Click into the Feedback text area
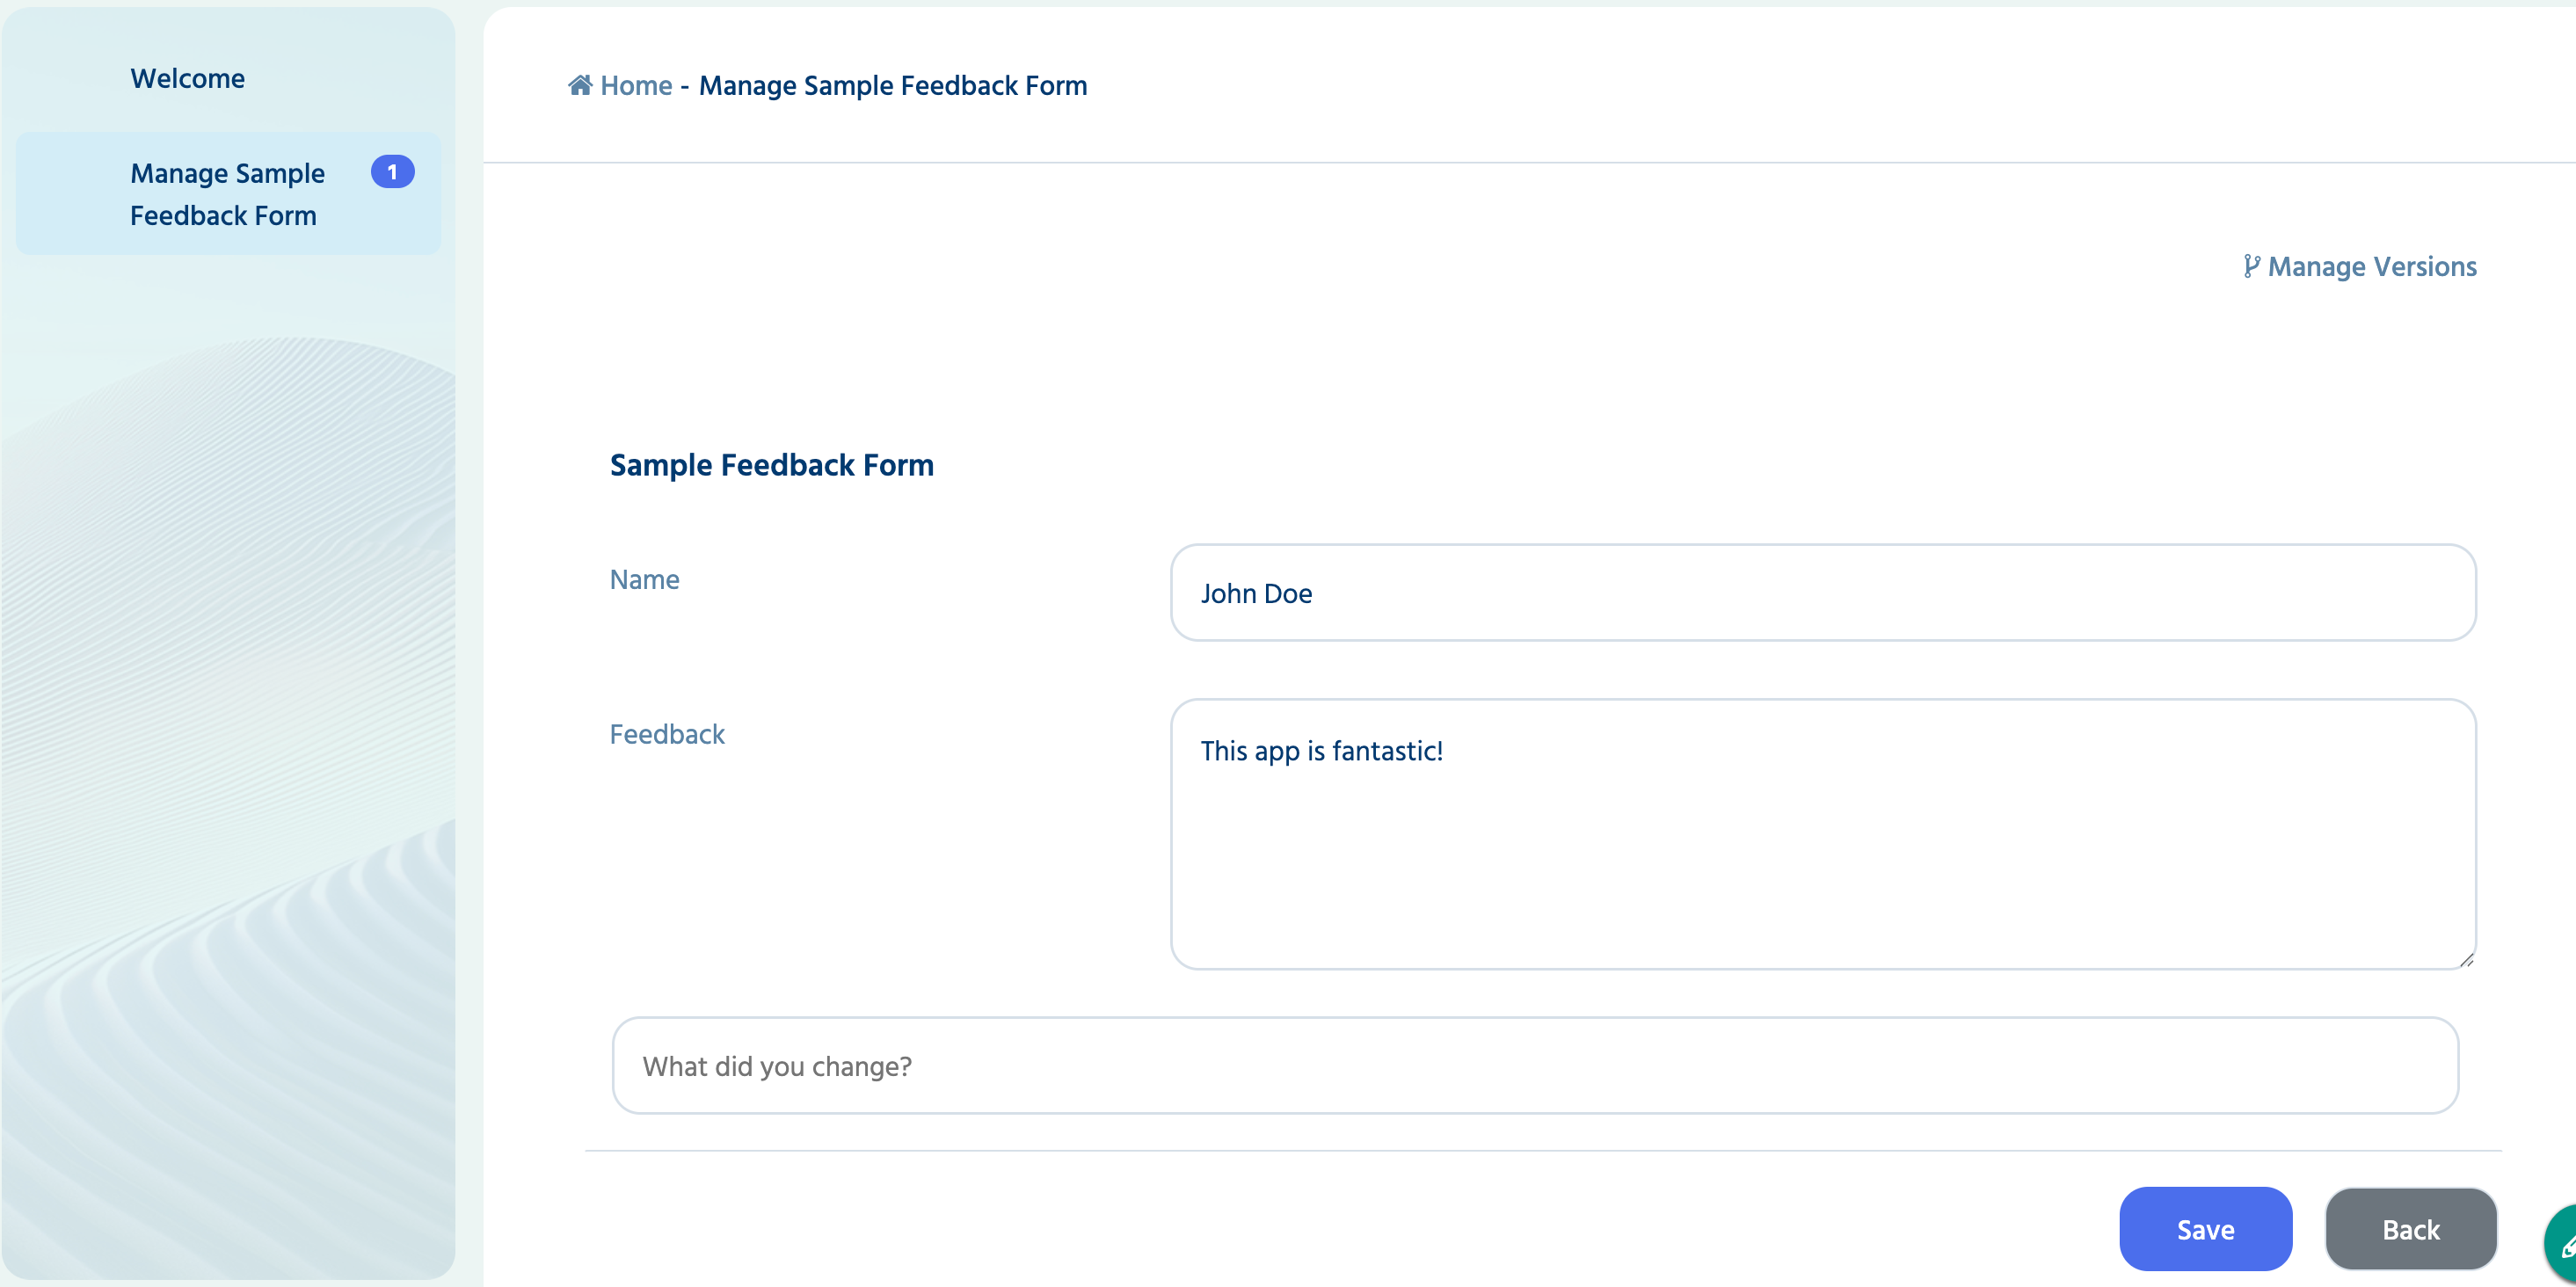This screenshot has height=1287, width=2576. pyautogui.click(x=1823, y=834)
